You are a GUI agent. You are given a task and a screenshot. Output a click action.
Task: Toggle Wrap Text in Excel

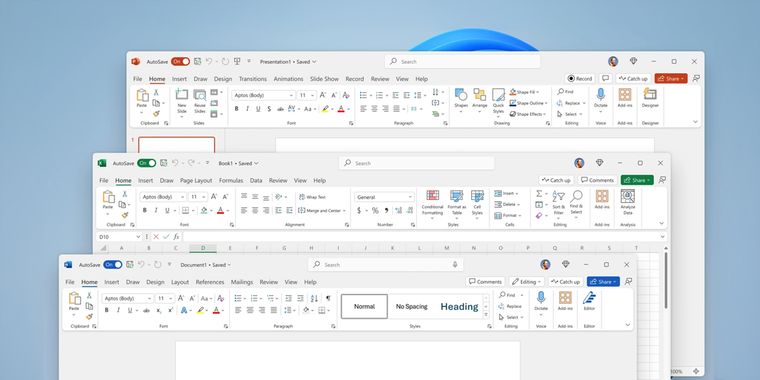click(x=313, y=197)
